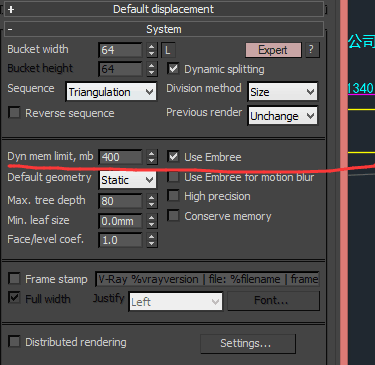Click the Expert mode button

tap(273, 50)
